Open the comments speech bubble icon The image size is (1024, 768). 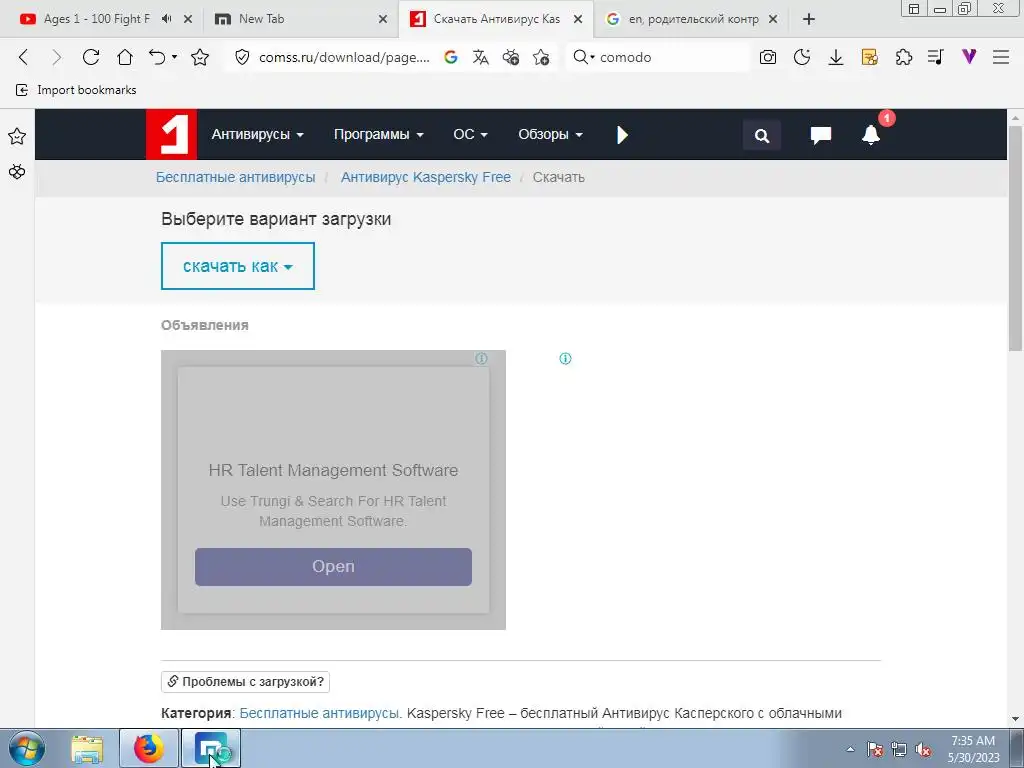820,135
